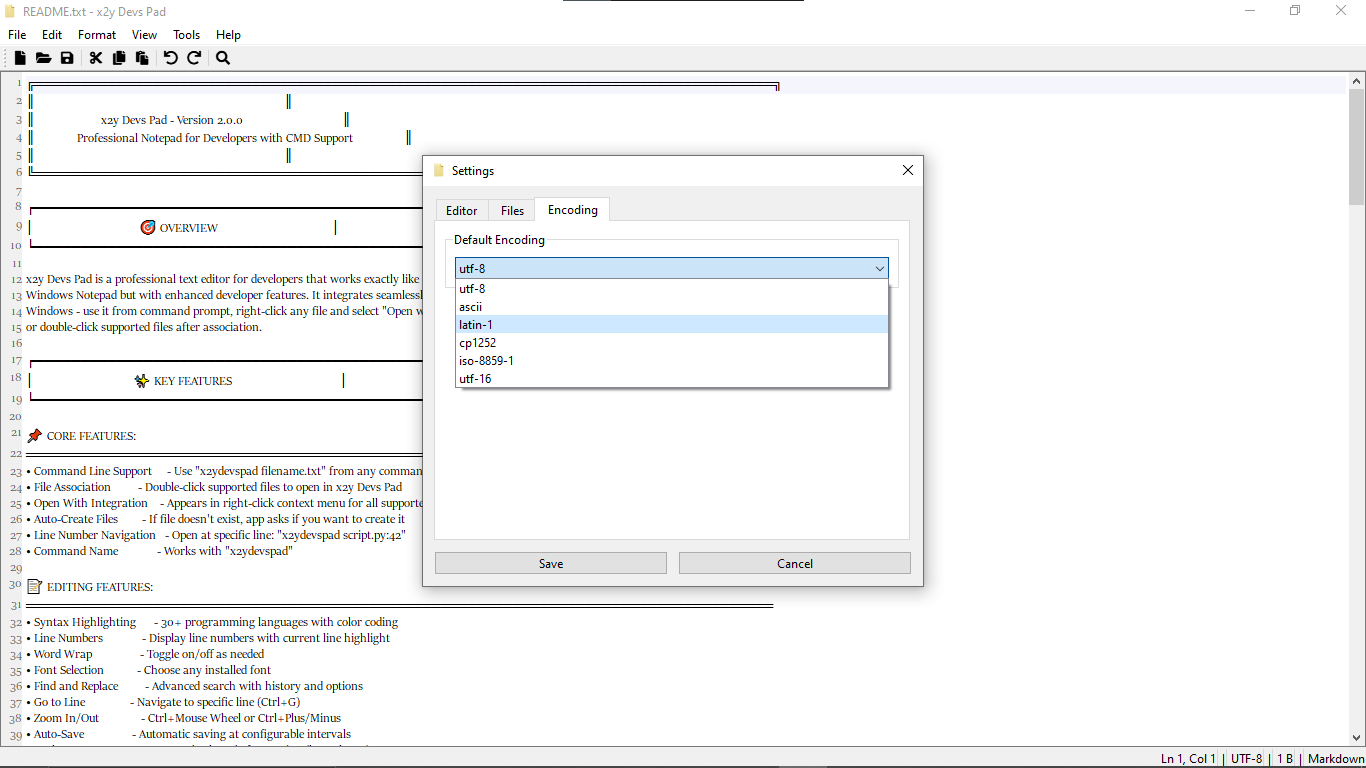Choose ascii from the encoding list
The image size is (1366, 768).
(x=672, y=307)
